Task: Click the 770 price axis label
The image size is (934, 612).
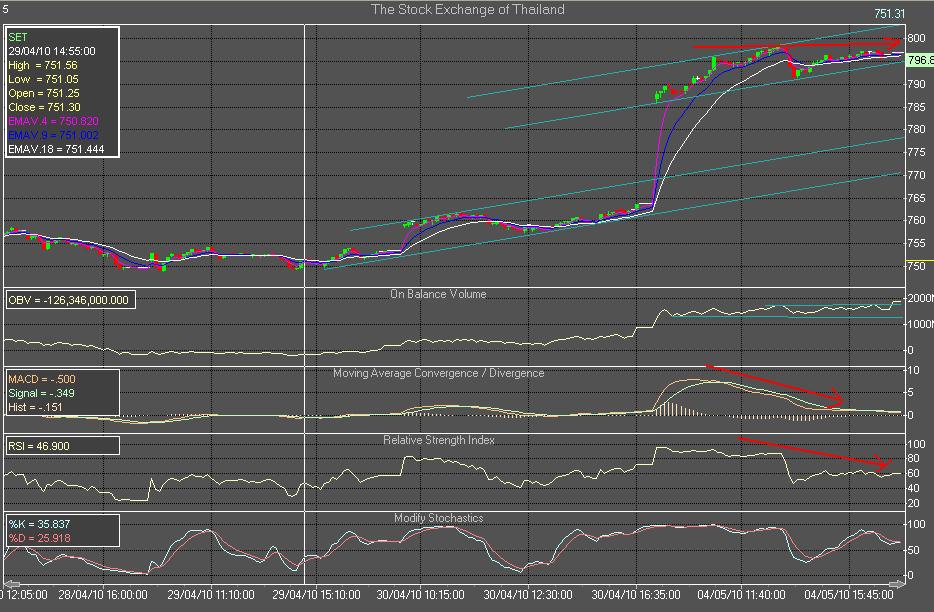Action: (916, 175)
